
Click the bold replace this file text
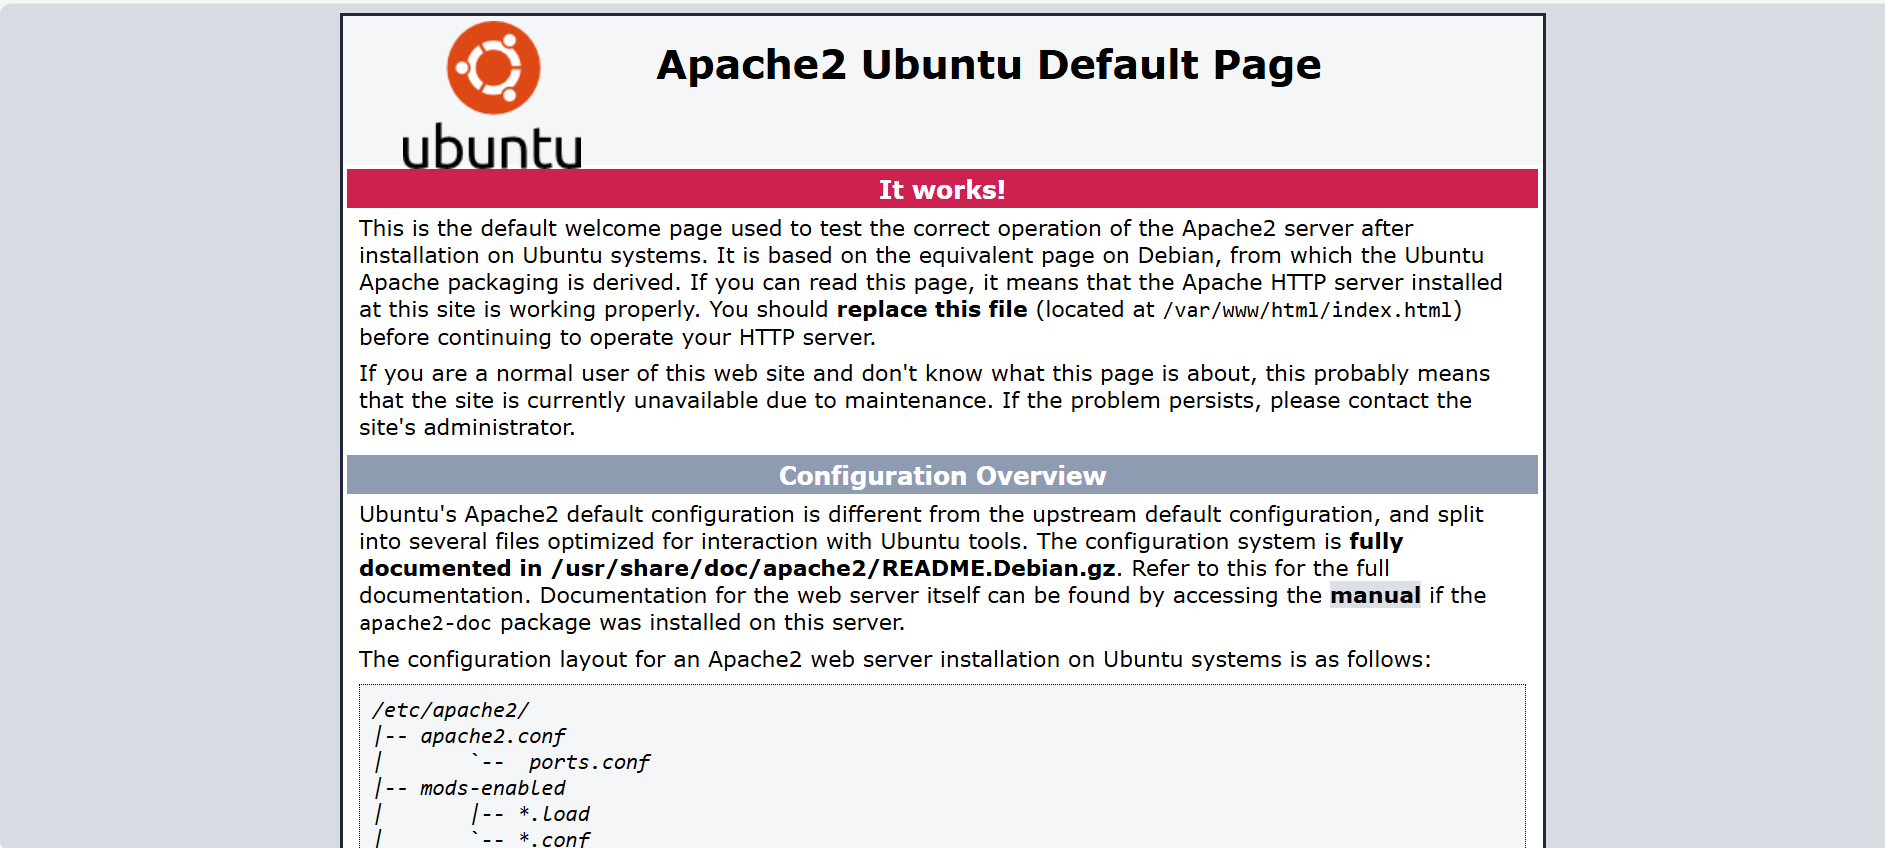931,310
